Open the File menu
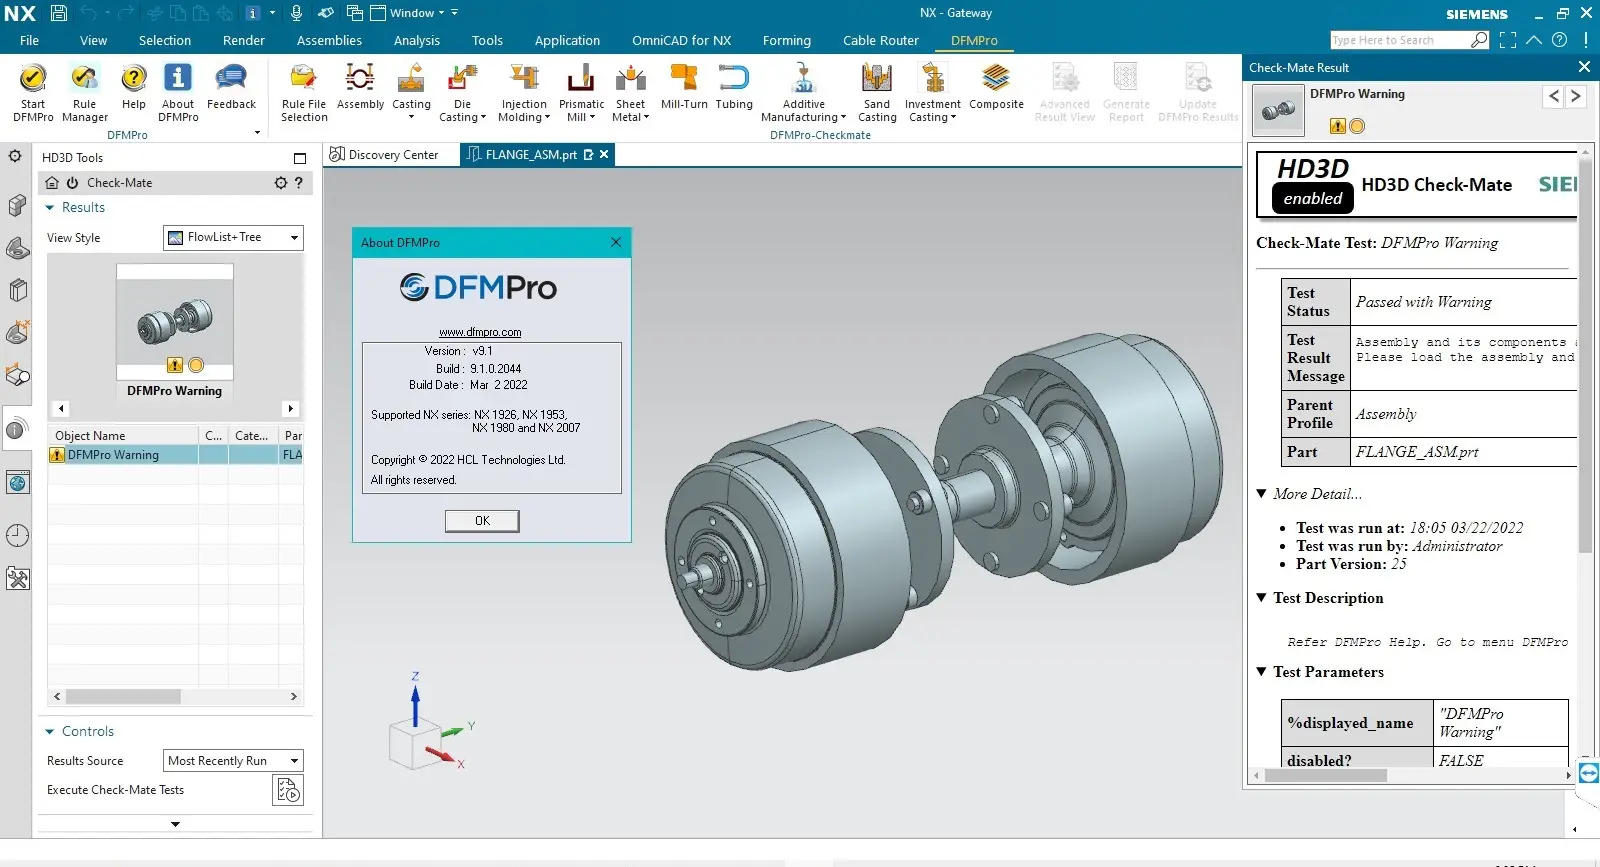The height and width of the screenshot is (867, 1600). point(29,41)
